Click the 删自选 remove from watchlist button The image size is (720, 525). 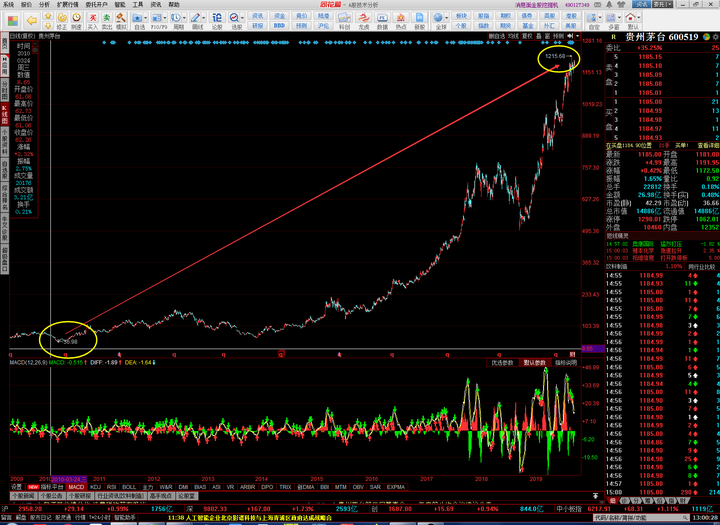coord(496,36)
